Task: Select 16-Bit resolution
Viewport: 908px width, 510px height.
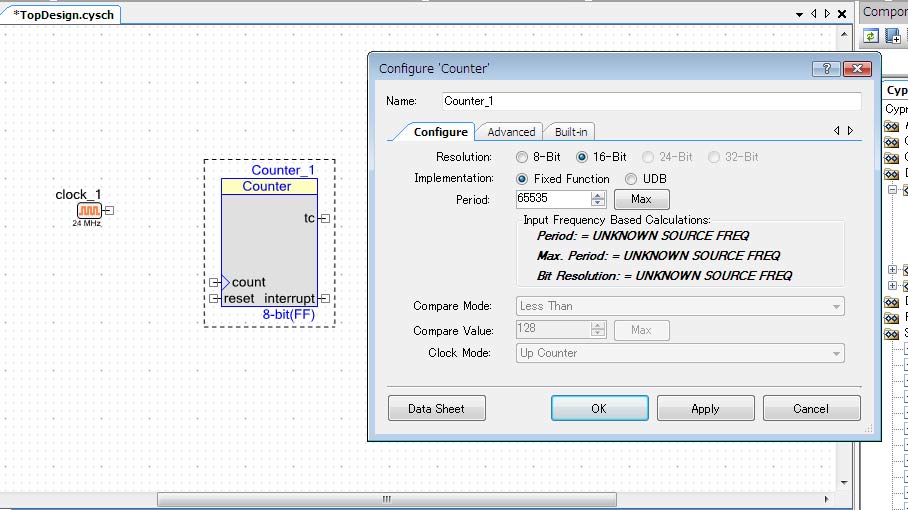Action: pyautogui.click(x=582, y=157)
